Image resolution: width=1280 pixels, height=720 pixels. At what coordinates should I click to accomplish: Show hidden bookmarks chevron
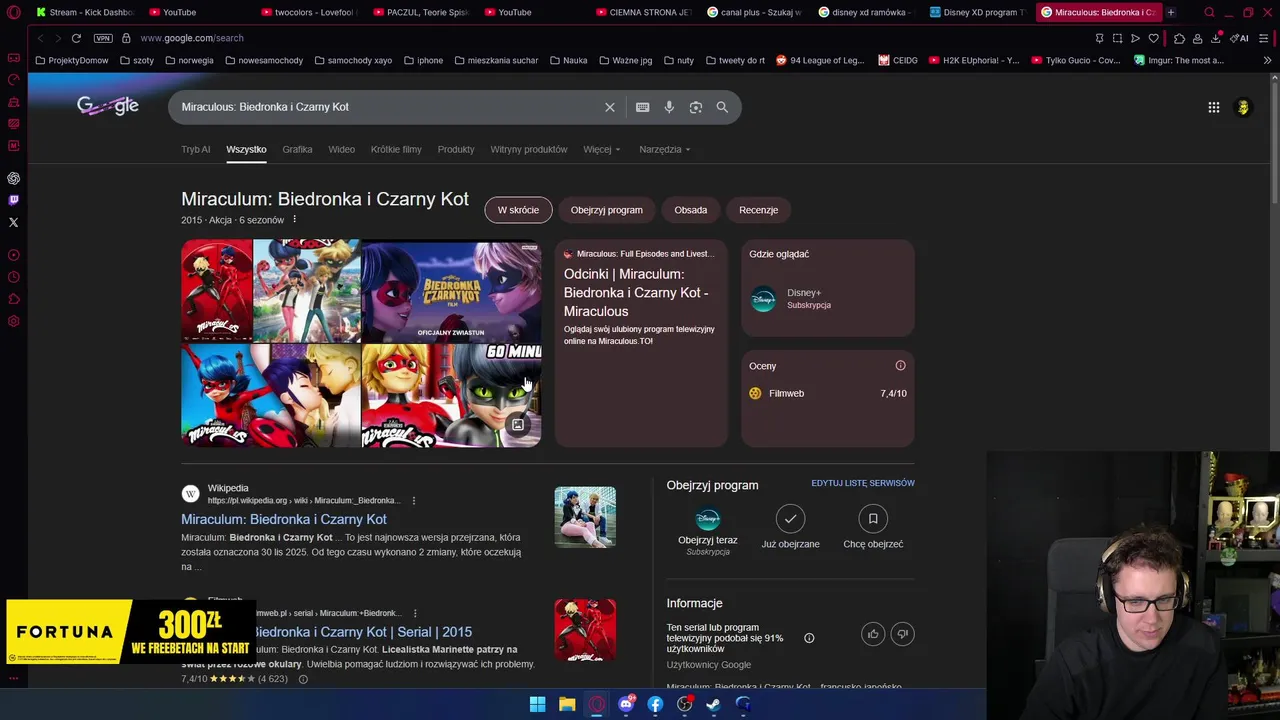[x=1267, y=60]
